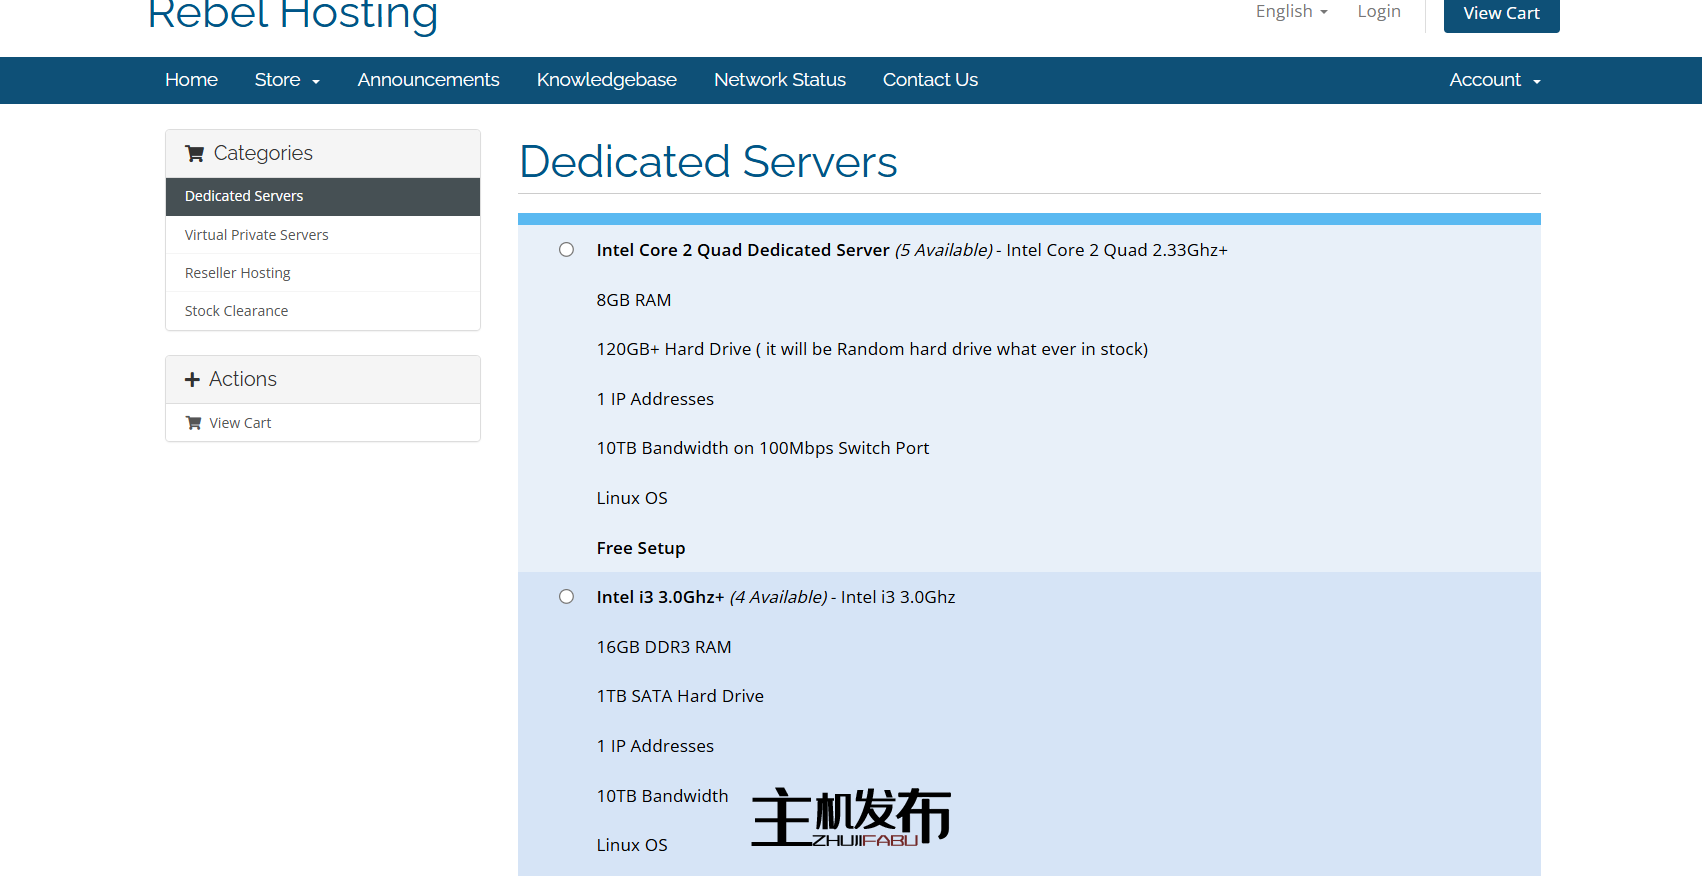The width and height of the screenshot is (1702, 876).
Task: Click the Rebel Hosting site logo
Action: tap(293, 15)
